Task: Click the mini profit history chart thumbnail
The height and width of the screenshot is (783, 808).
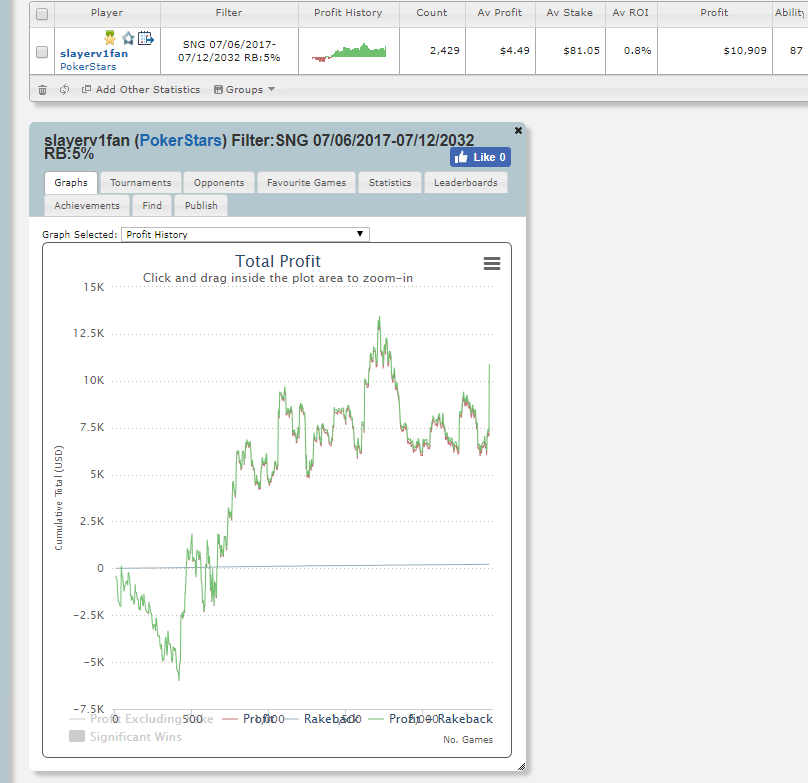Action: pos(349,52)
